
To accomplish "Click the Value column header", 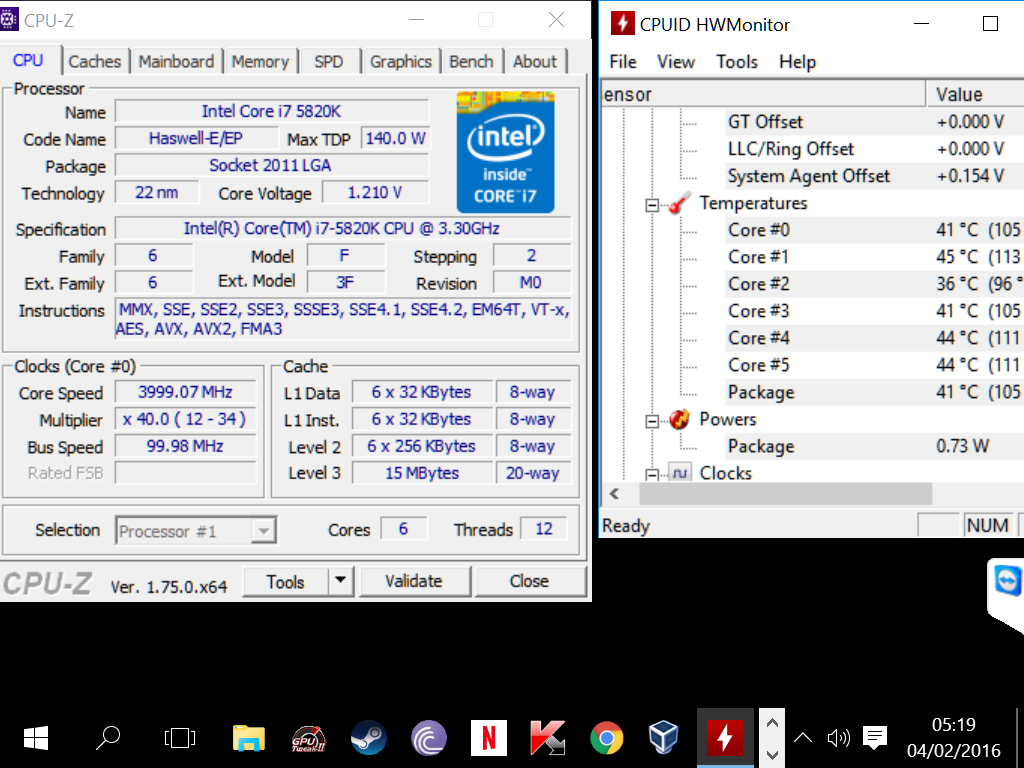I will [975, 94].
